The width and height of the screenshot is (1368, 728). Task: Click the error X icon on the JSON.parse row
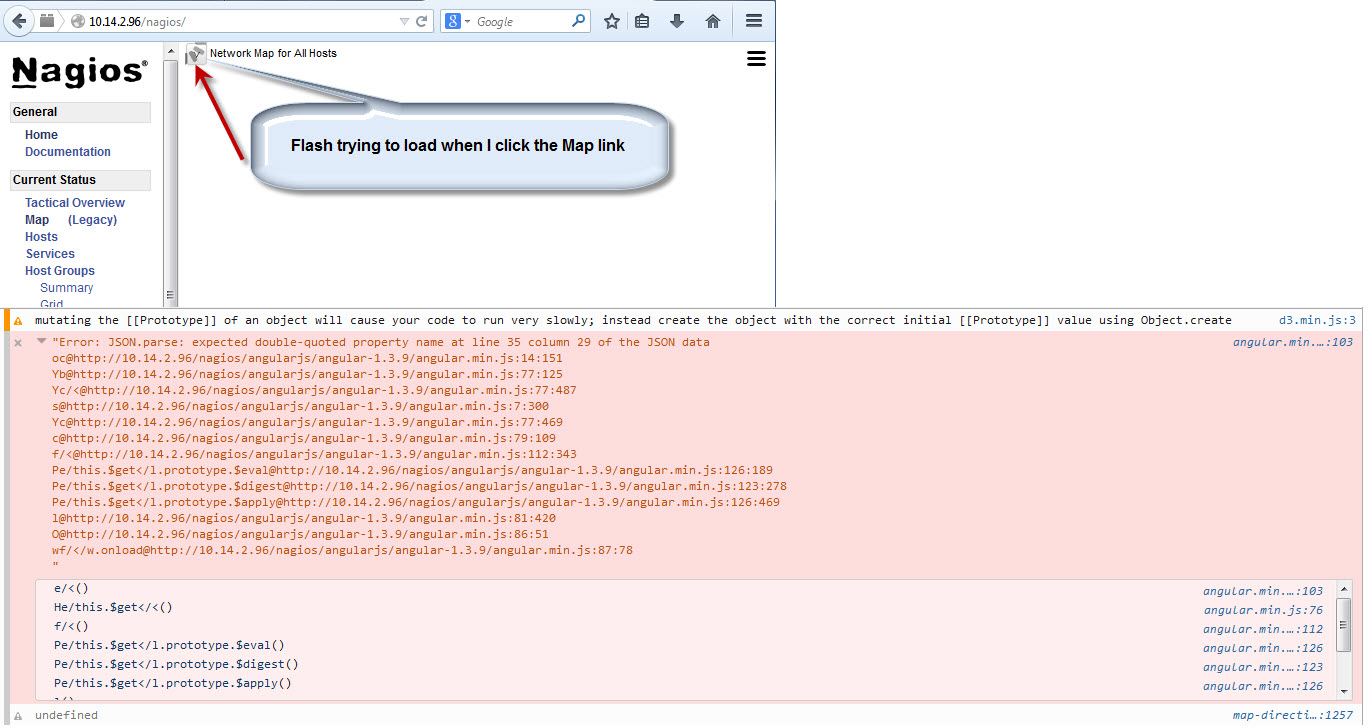18,342
